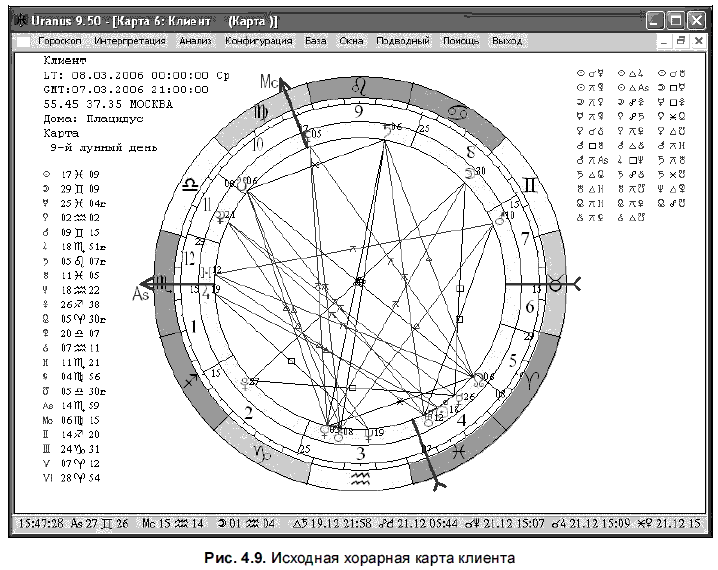Open the Конфигурация menu
Image resolution: width=718 pixels, height=570 pixels.
pyautogui.click(x=258, y=41)
